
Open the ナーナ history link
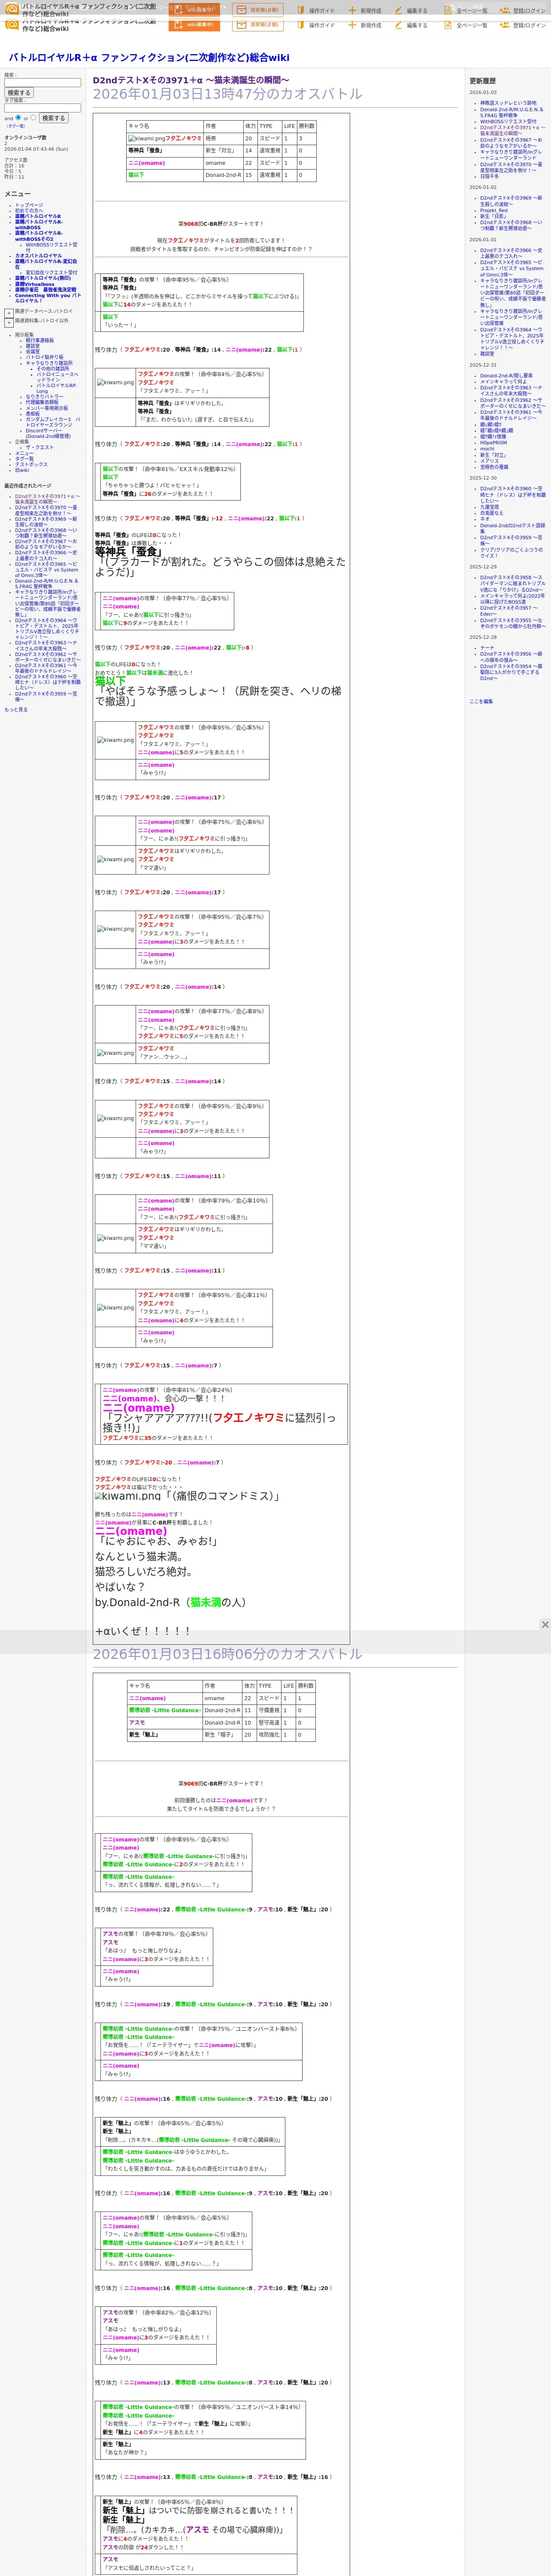point(487,648)
